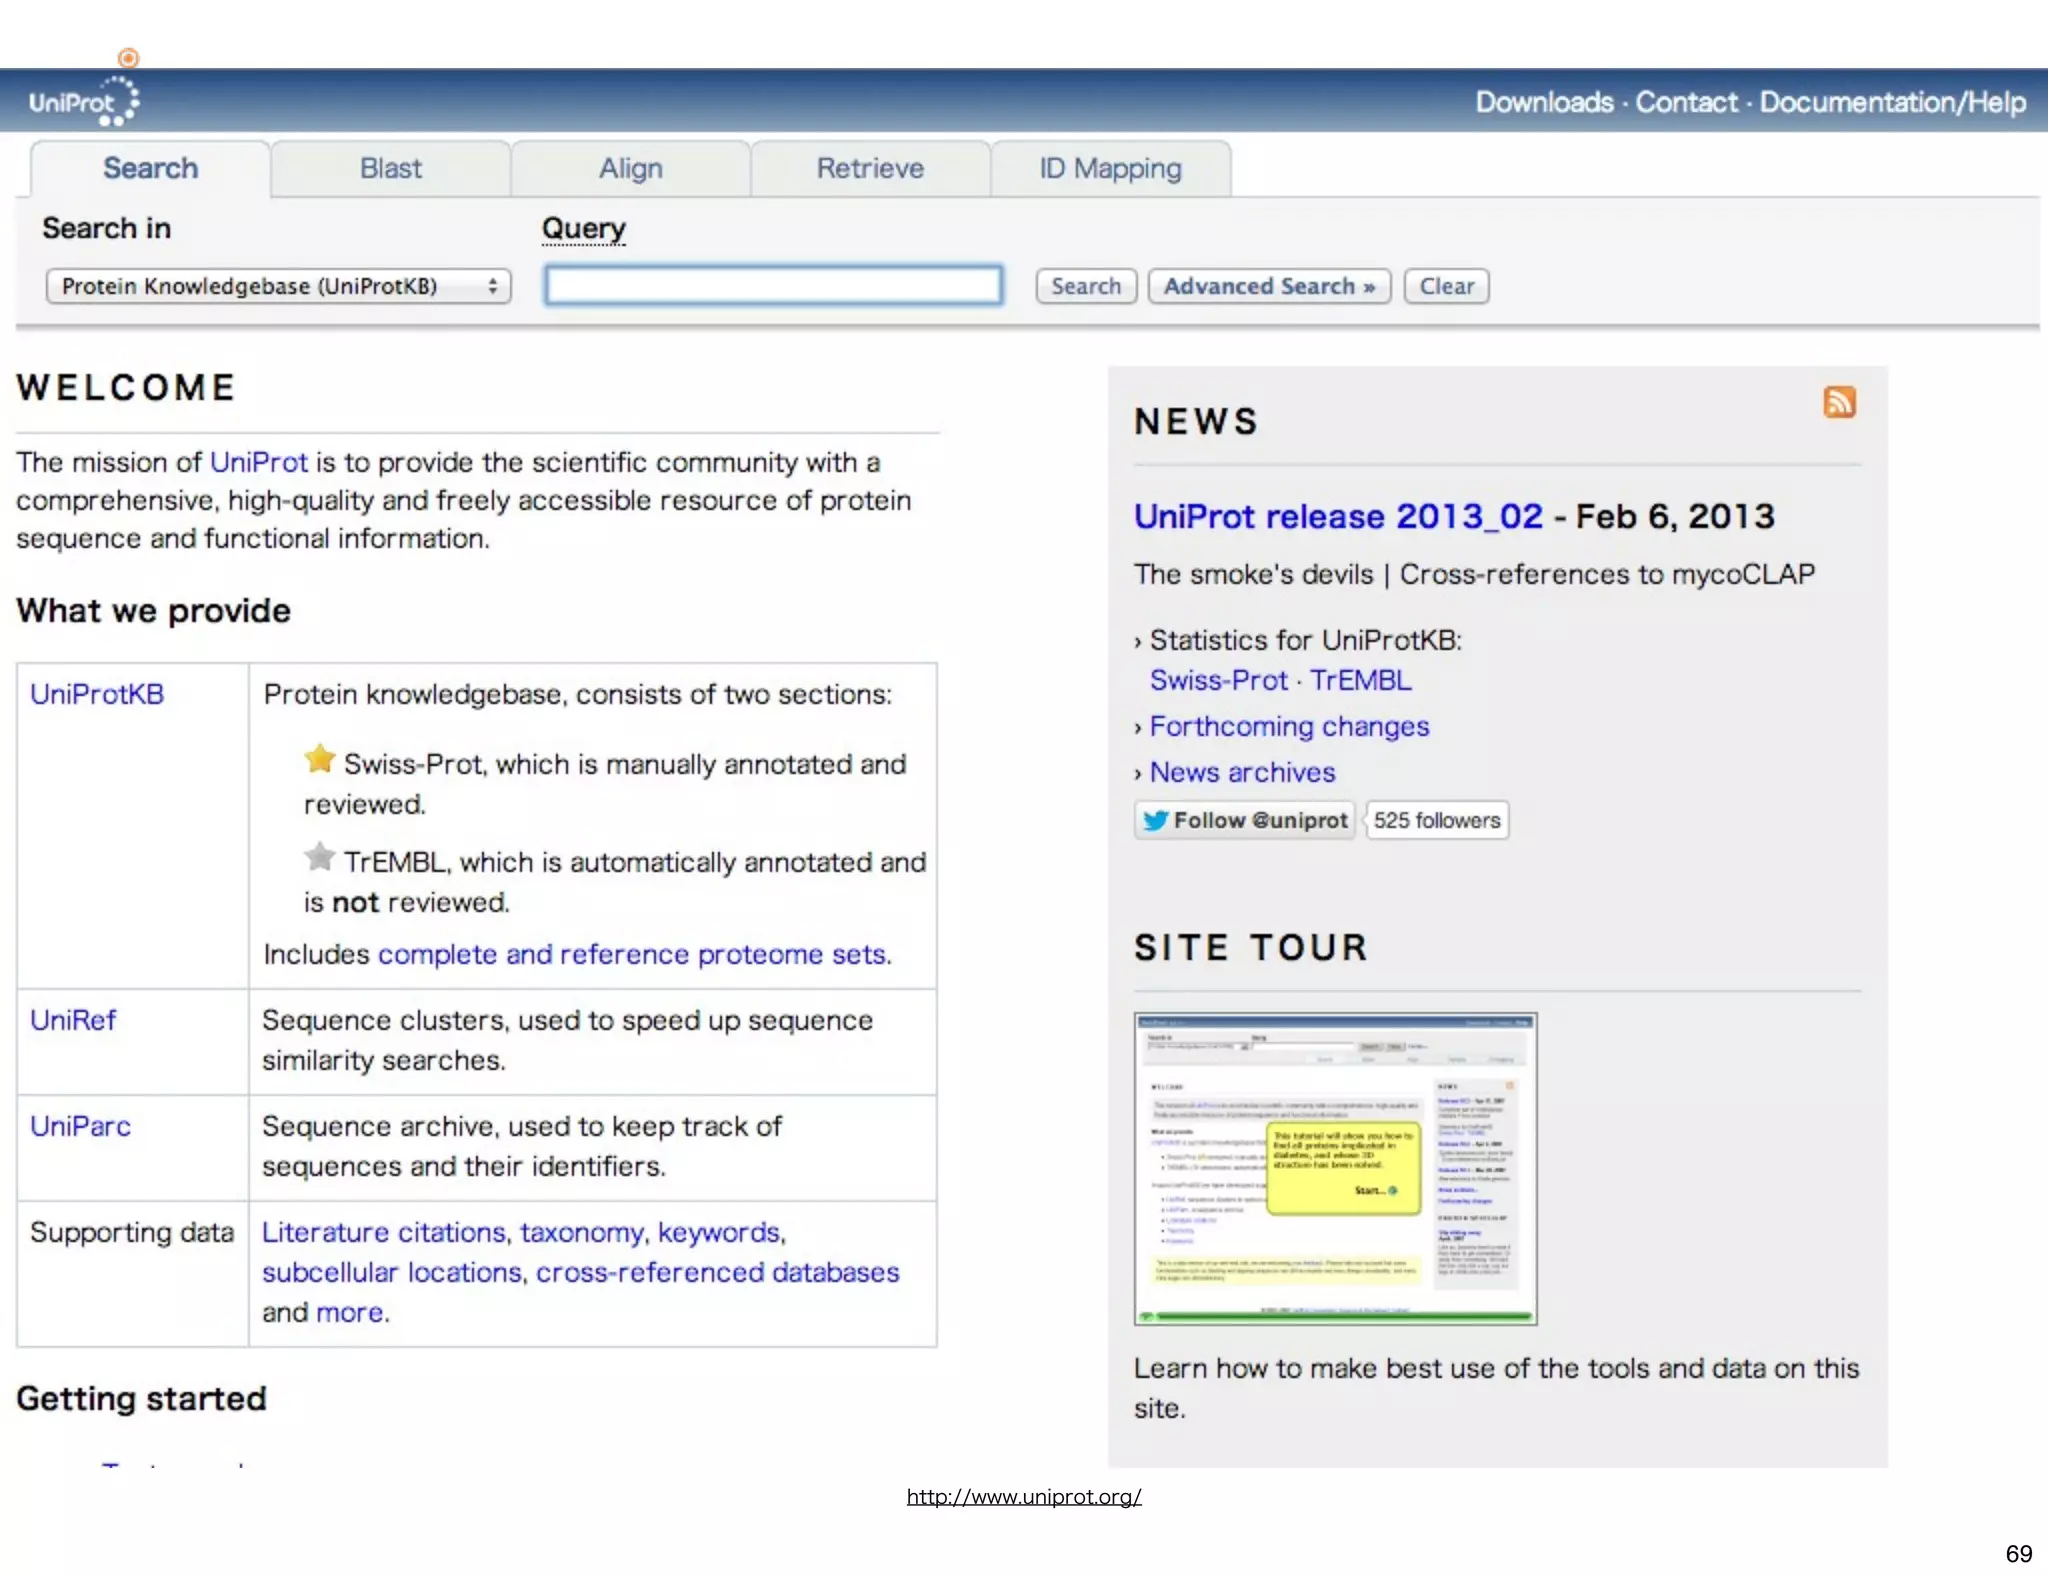2048x1576 pixels.
Task: Click the Query text input field
Action: [x=773, y=285]
